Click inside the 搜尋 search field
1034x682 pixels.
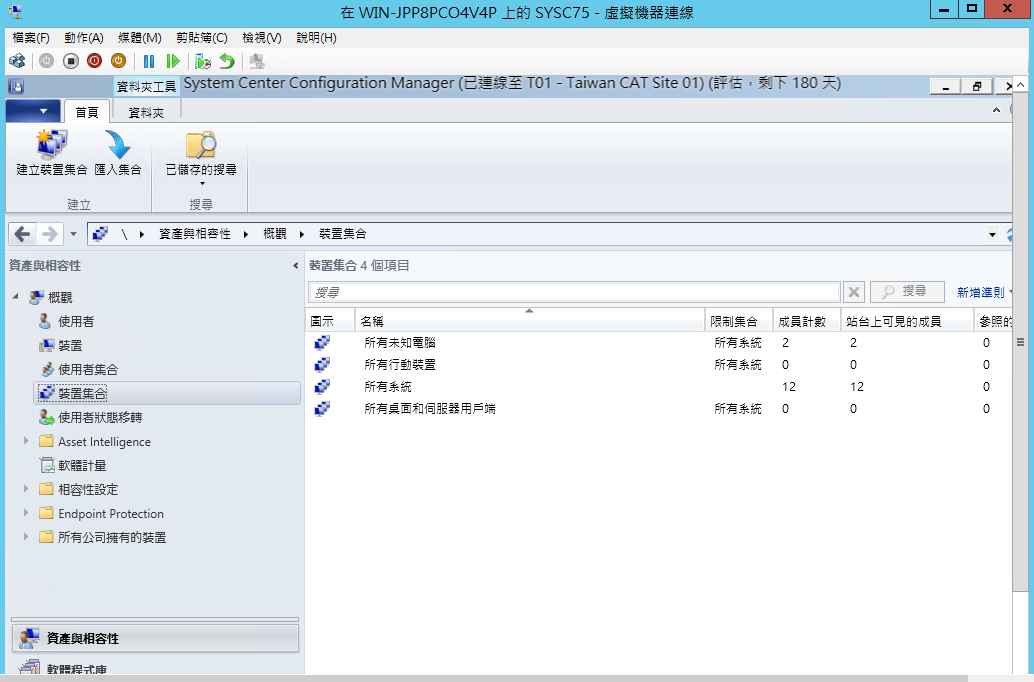tap(574, 292)
